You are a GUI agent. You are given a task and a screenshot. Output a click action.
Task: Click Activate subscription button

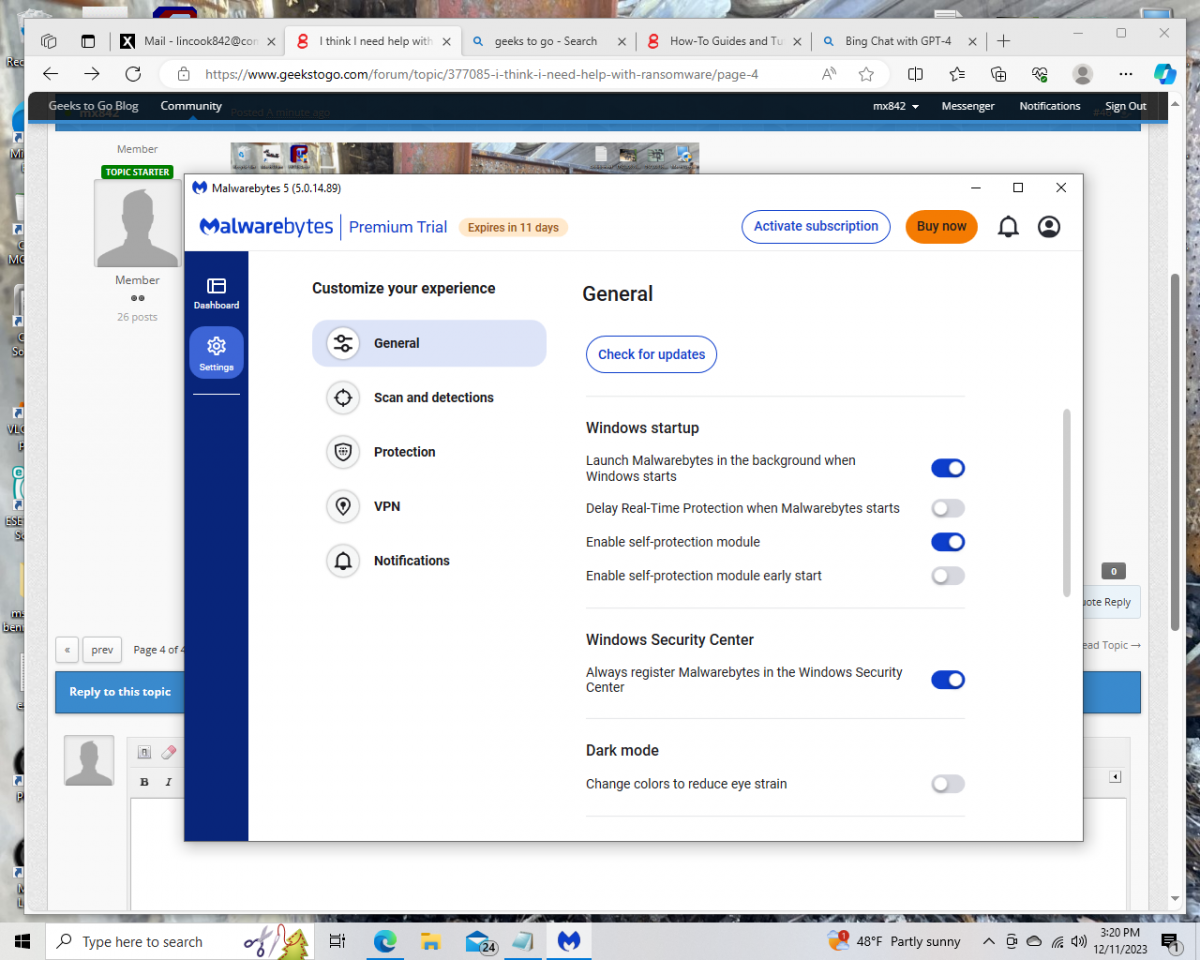816,227
